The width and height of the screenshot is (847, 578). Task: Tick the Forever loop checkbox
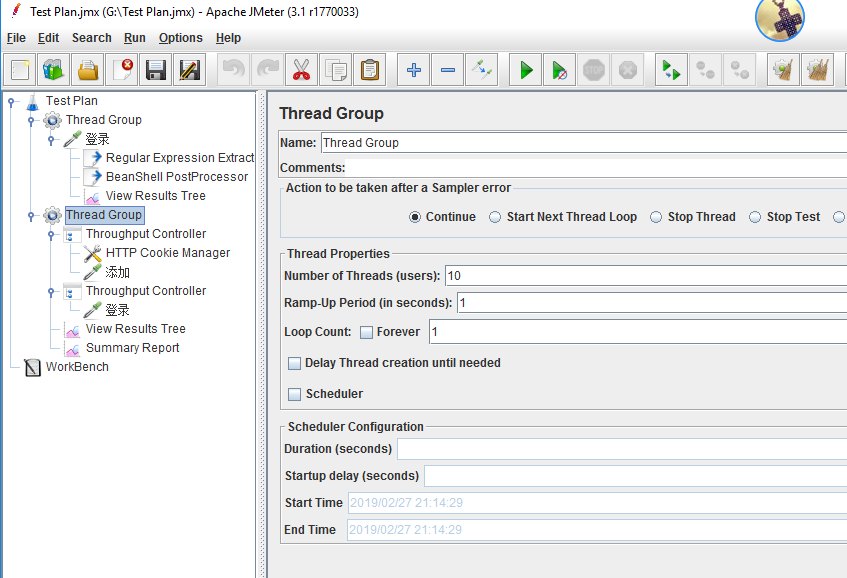(366, 332)
